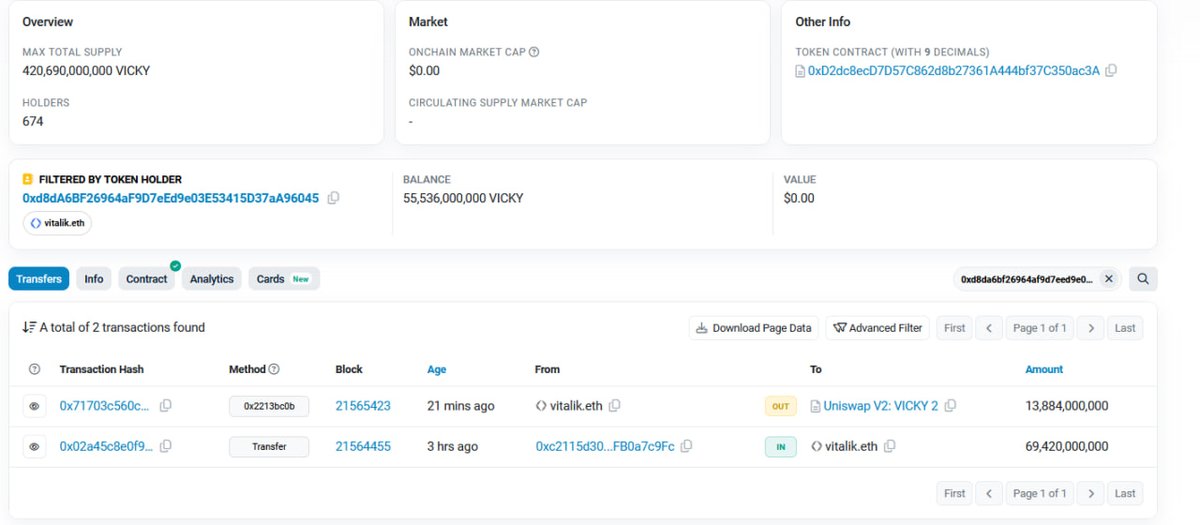Click the OUT direction badge
Image resolution: width=1200 pixels, height=525 pixels.
[781, 406]
